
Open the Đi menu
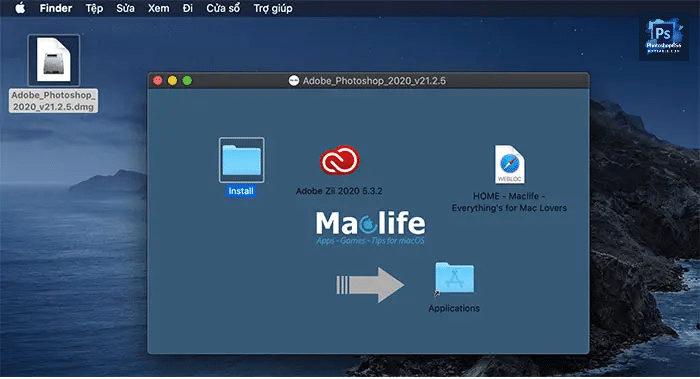pos(188,8)
